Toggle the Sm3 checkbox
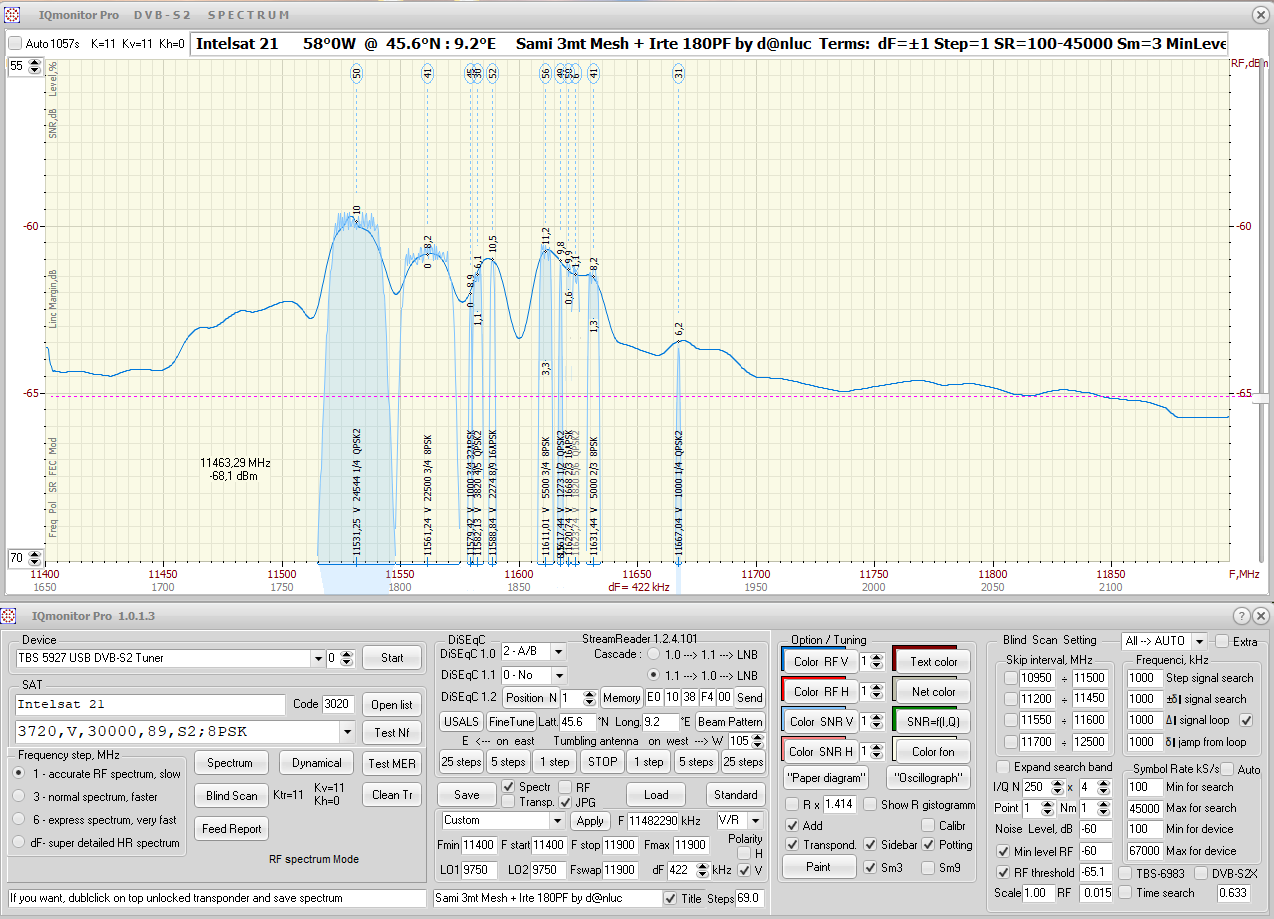 [870, 867]
